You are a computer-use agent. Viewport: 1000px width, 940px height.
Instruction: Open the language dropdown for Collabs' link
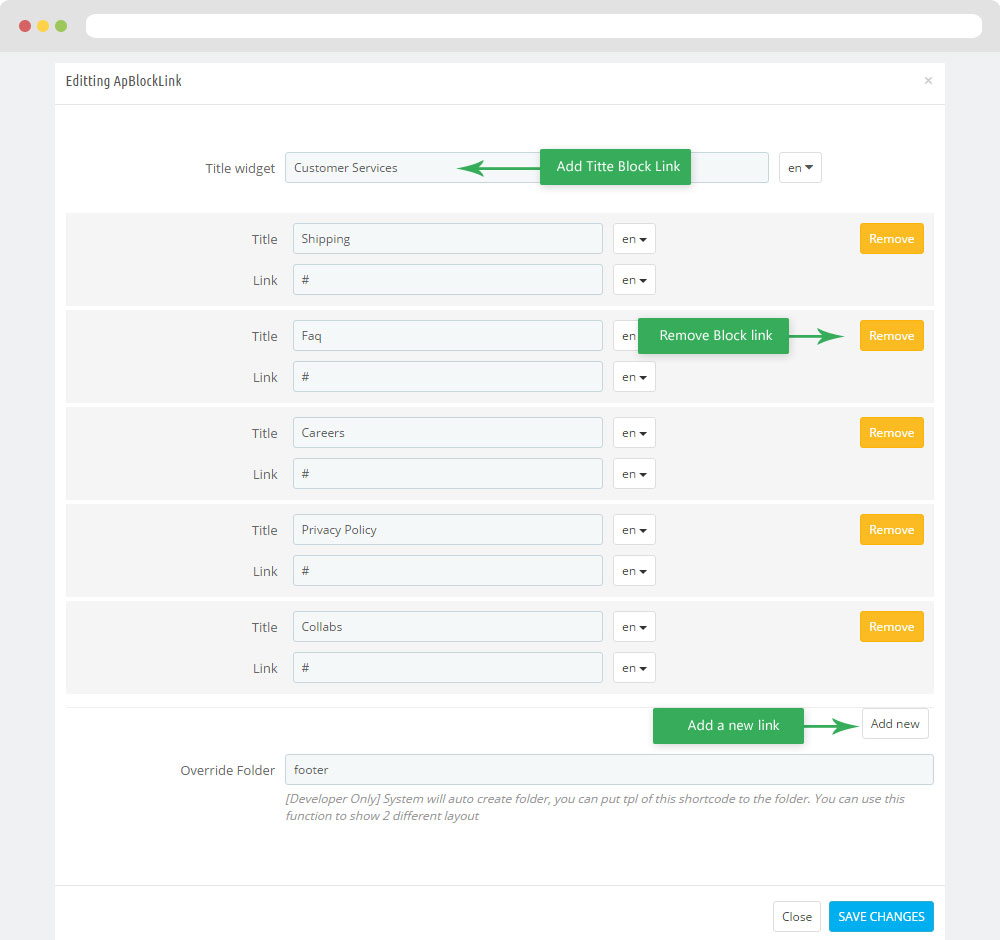pyautogui.click(x=634, y=667)
